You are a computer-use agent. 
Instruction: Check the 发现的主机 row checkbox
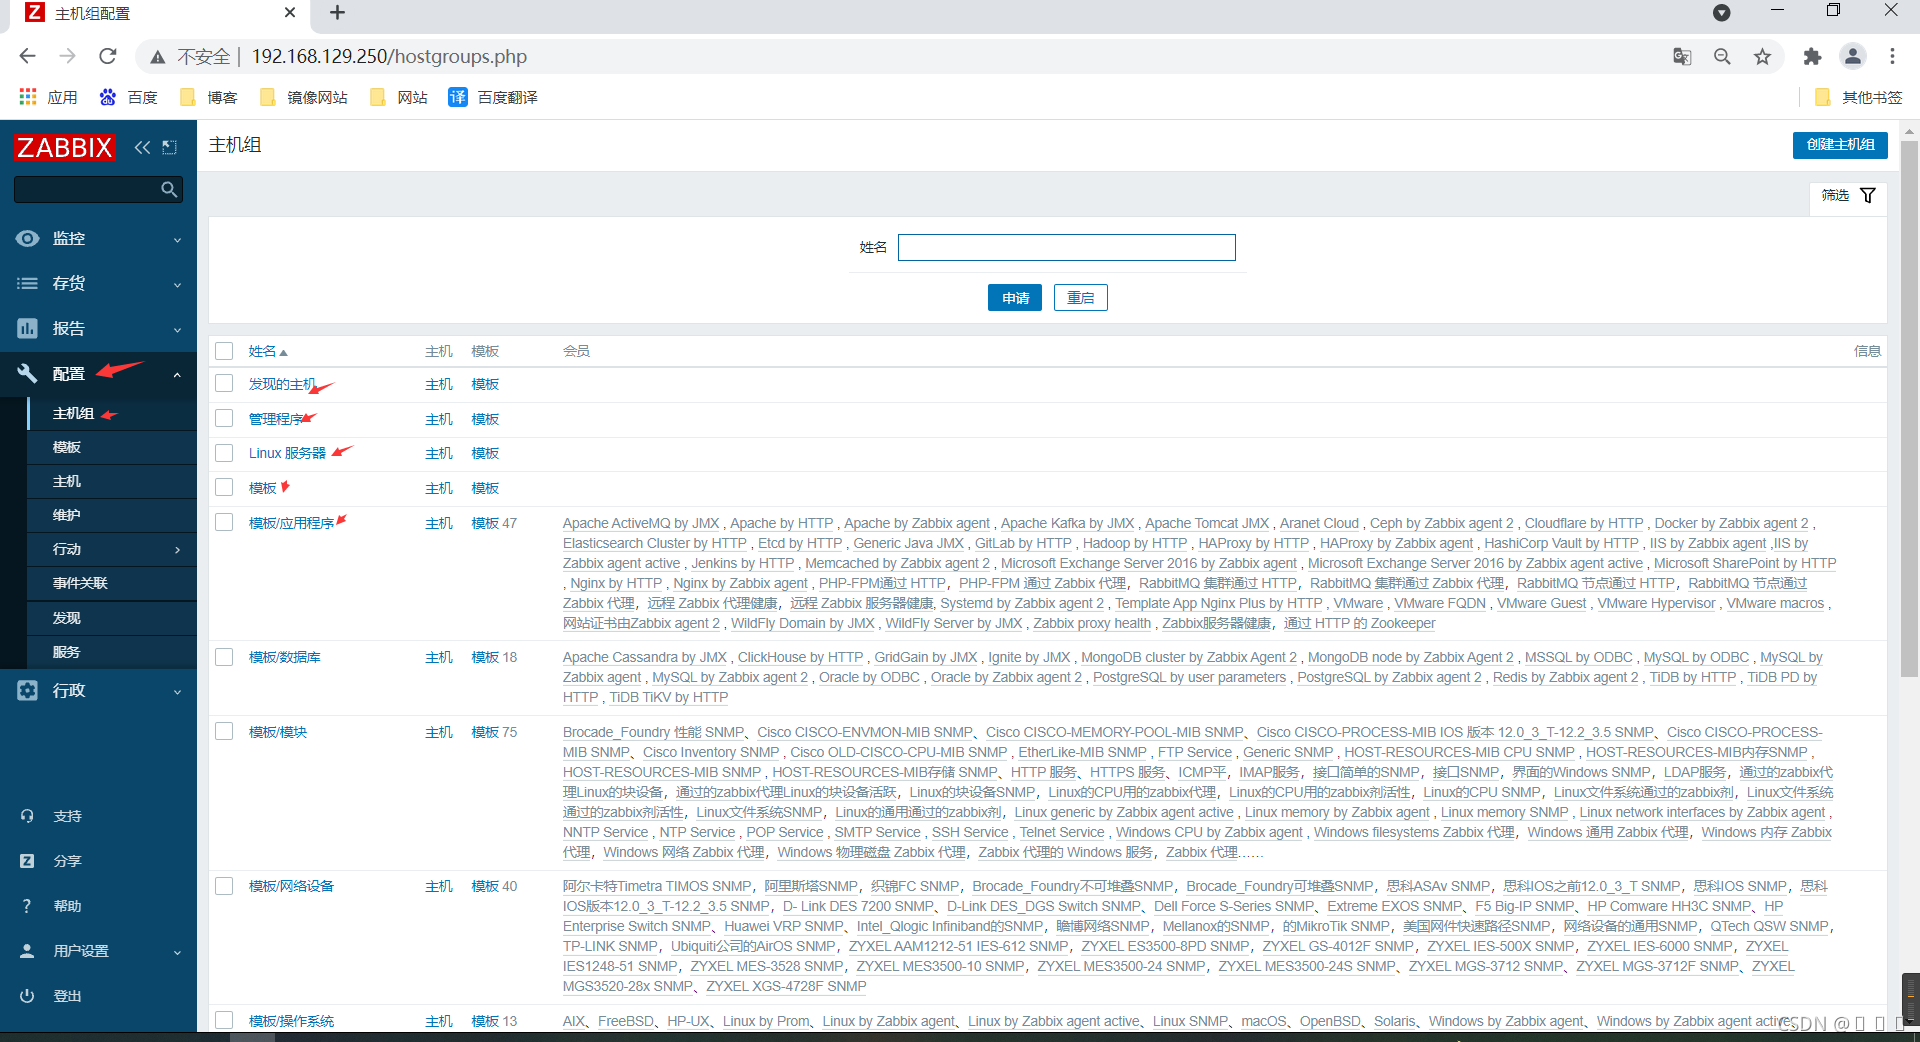(x=224, y=384)
